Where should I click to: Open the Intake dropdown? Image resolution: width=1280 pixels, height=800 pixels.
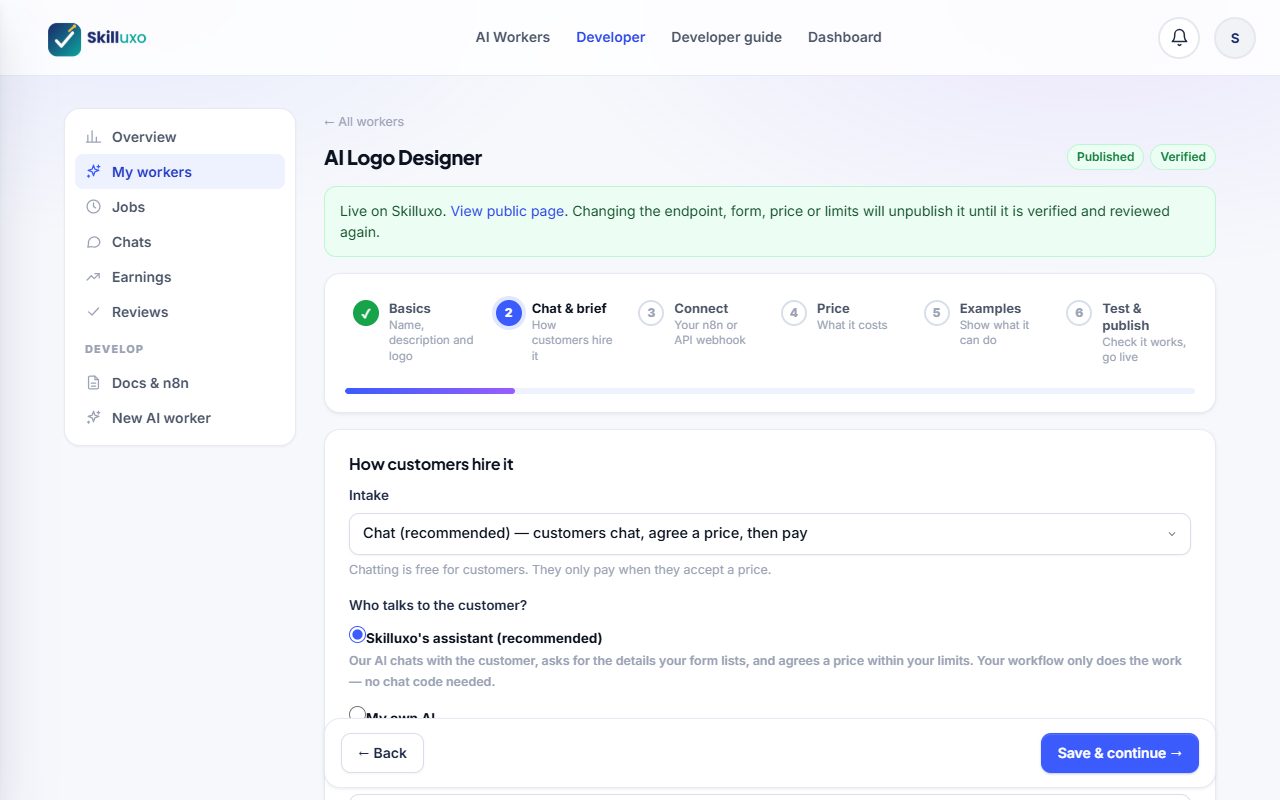[770, 534]
